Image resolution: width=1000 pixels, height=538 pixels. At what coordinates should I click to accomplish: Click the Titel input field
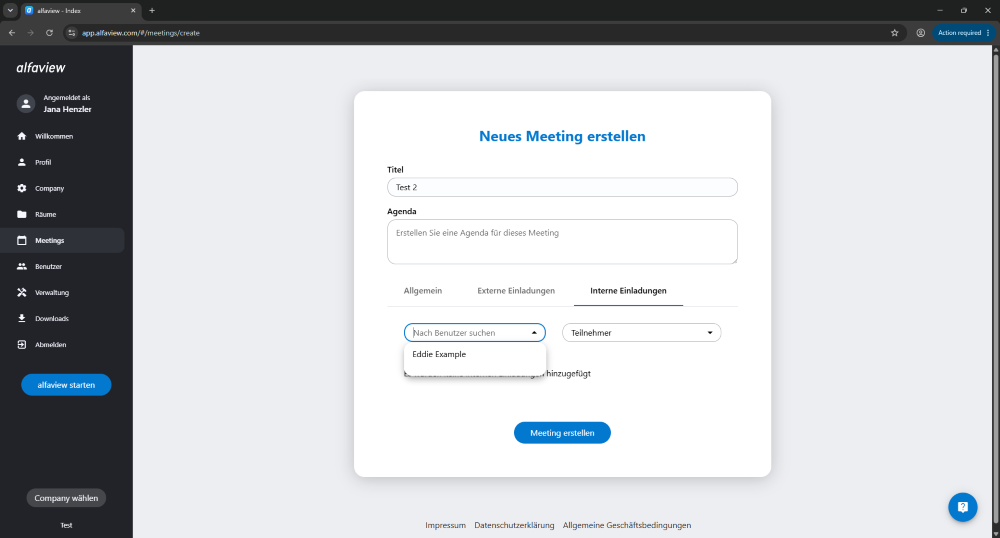click(562, 187)
